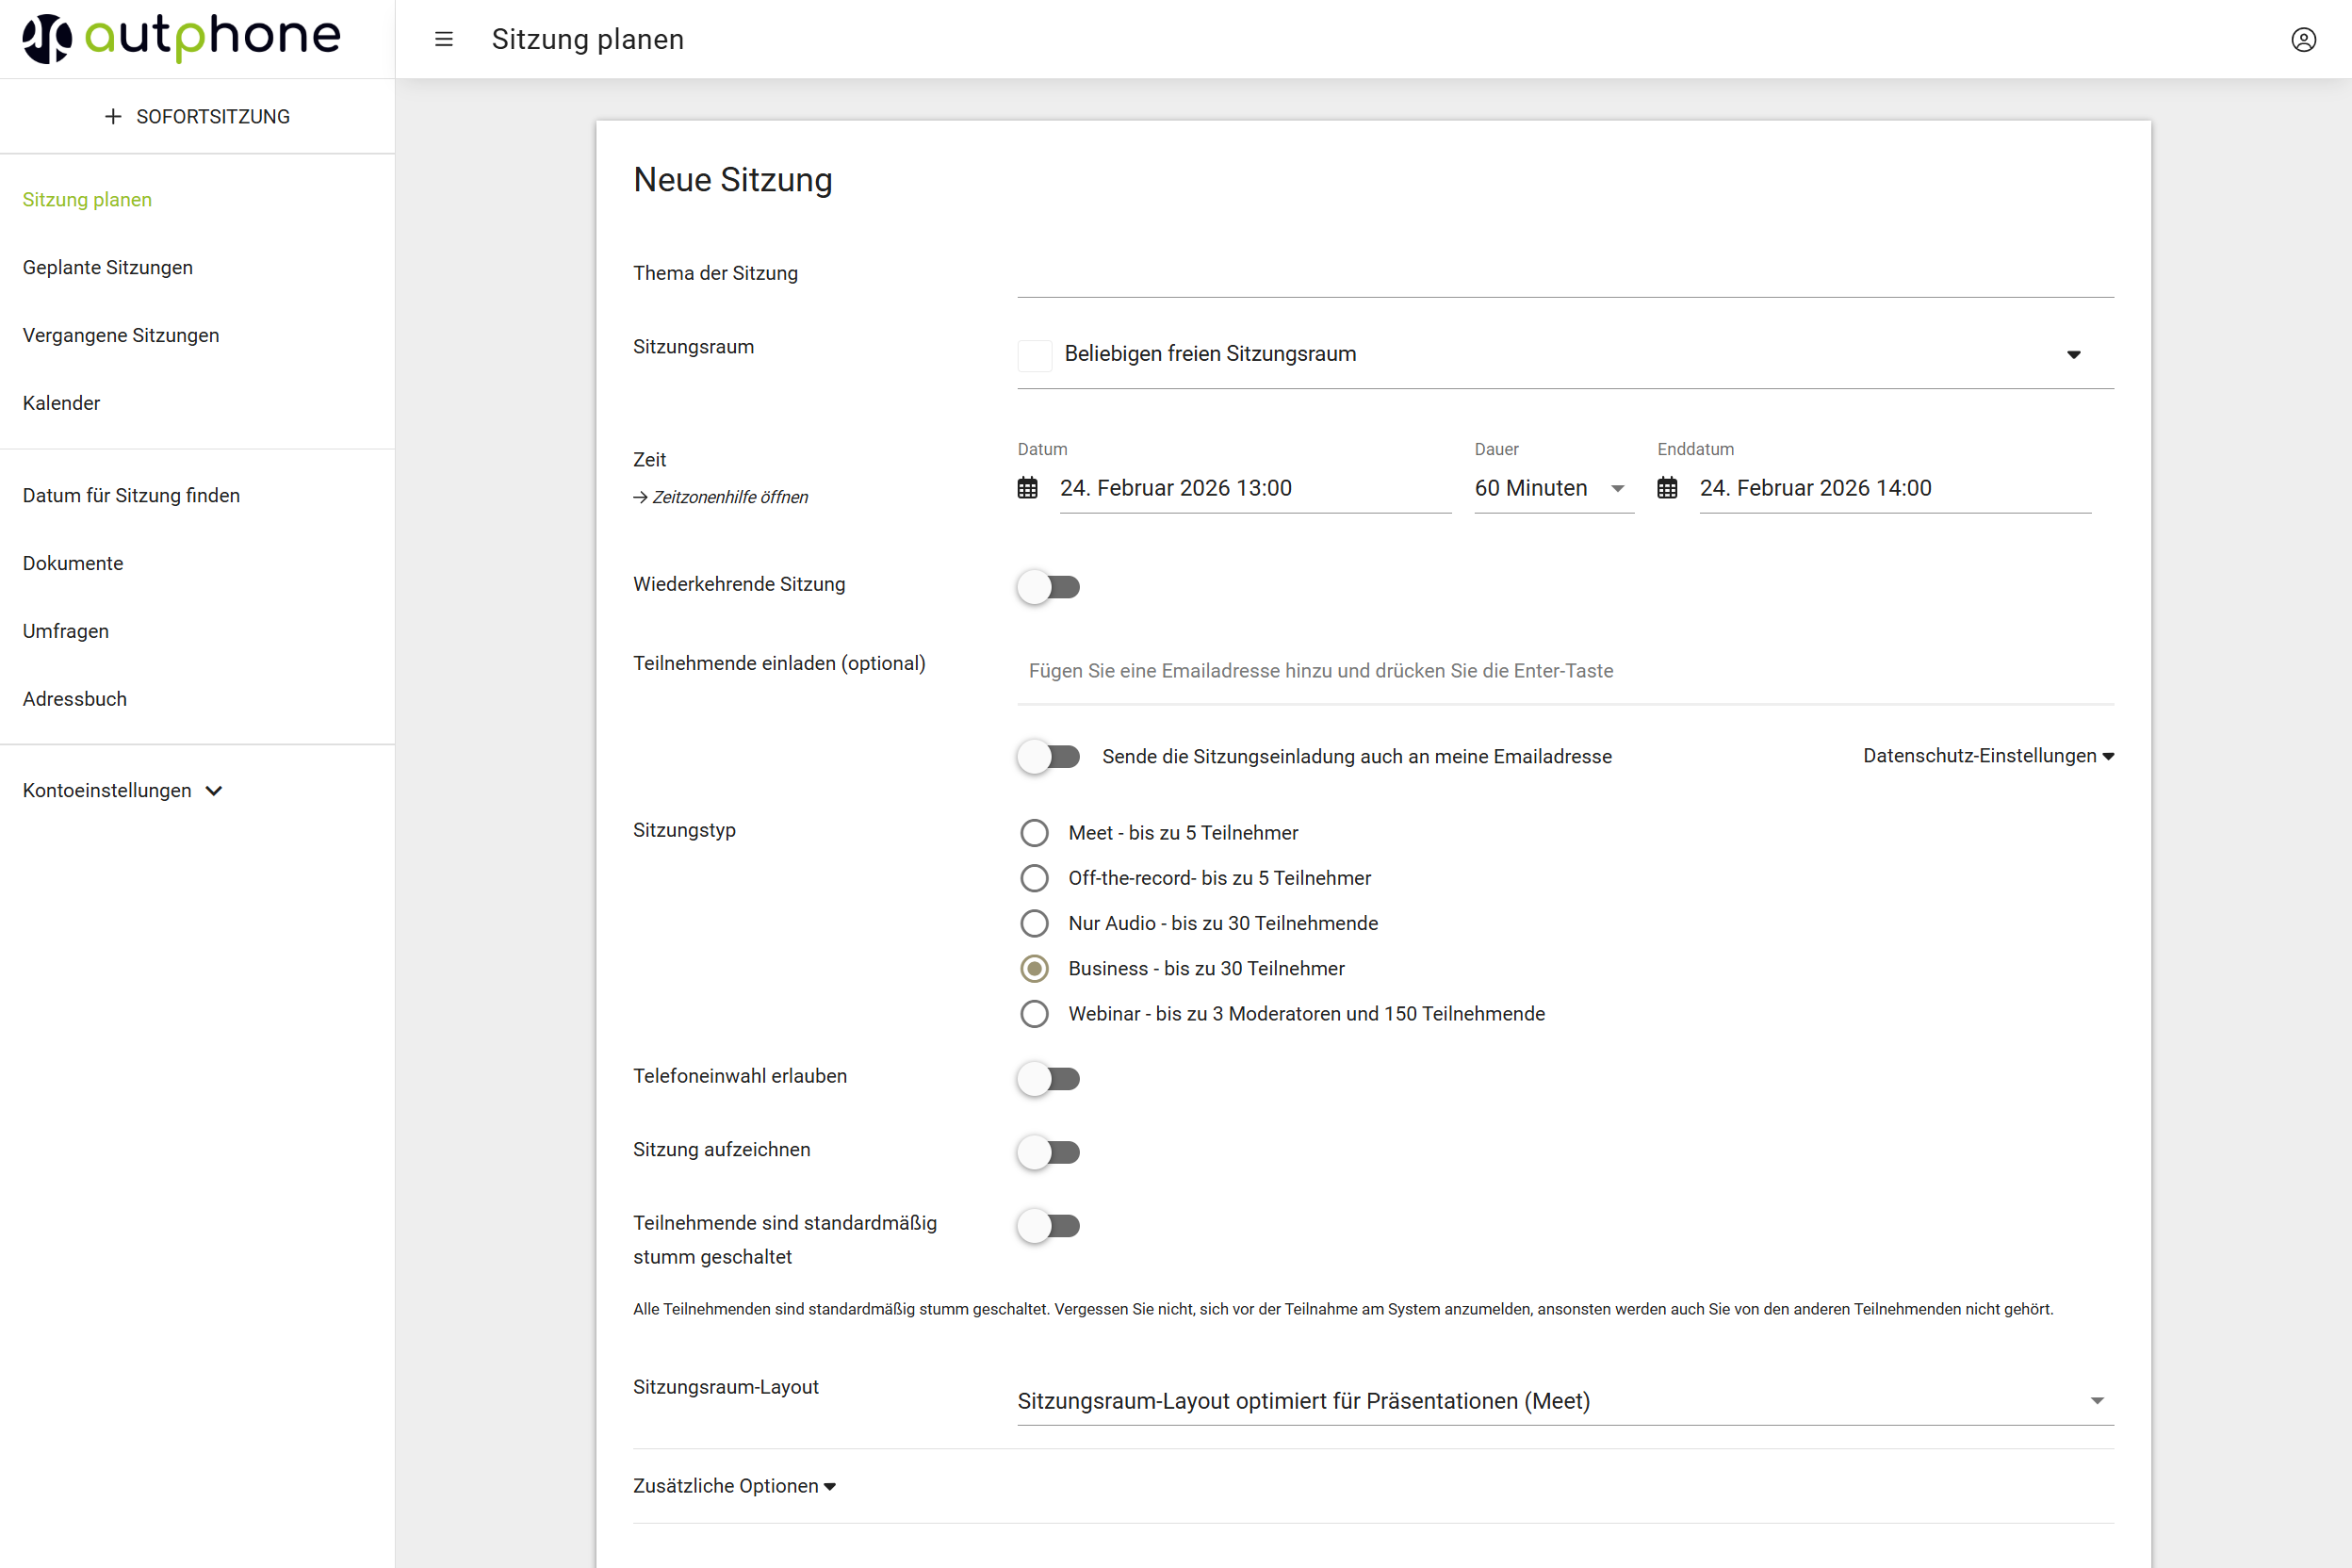2352x1568 pixels.
Task: Click the hamburger menu icon
Action: (x=444, y=39)
